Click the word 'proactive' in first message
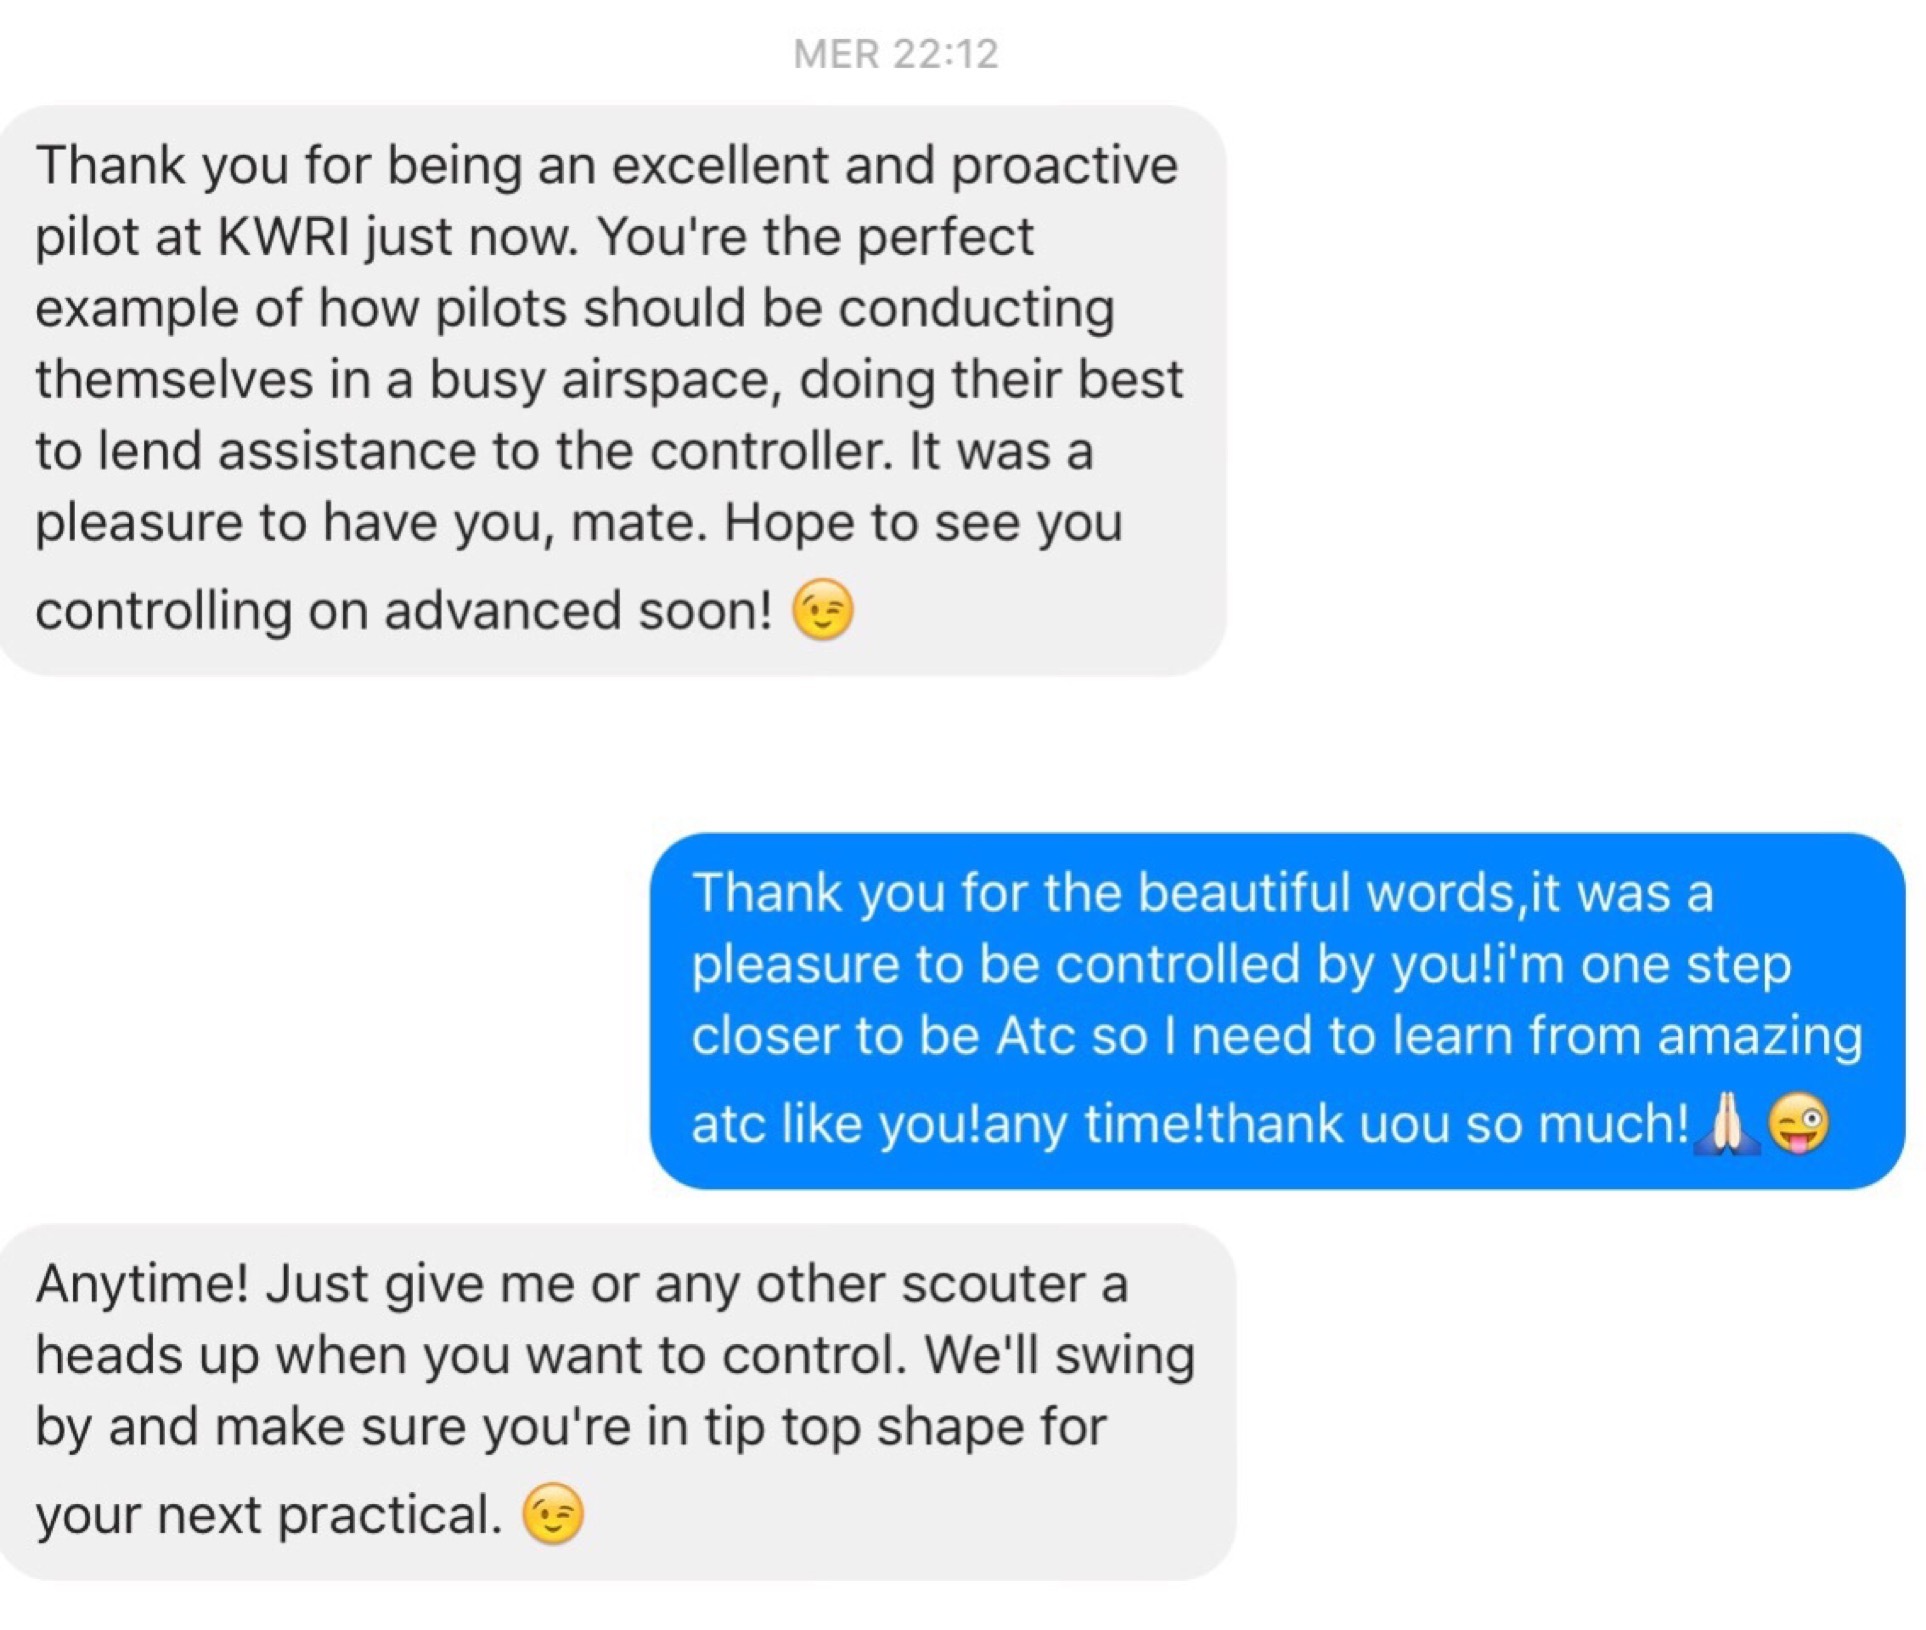The height and width of the screenshot is (1630, 1926). [1064, 167]
